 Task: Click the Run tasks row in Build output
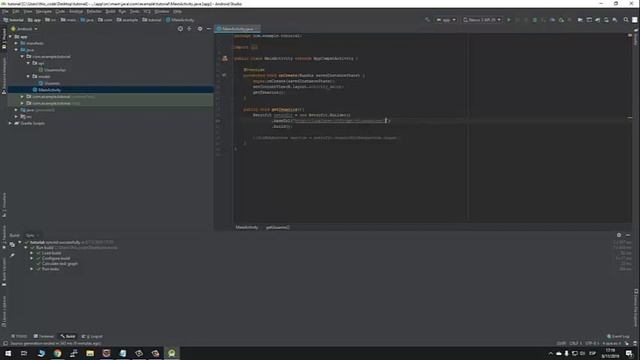[50, 269]
